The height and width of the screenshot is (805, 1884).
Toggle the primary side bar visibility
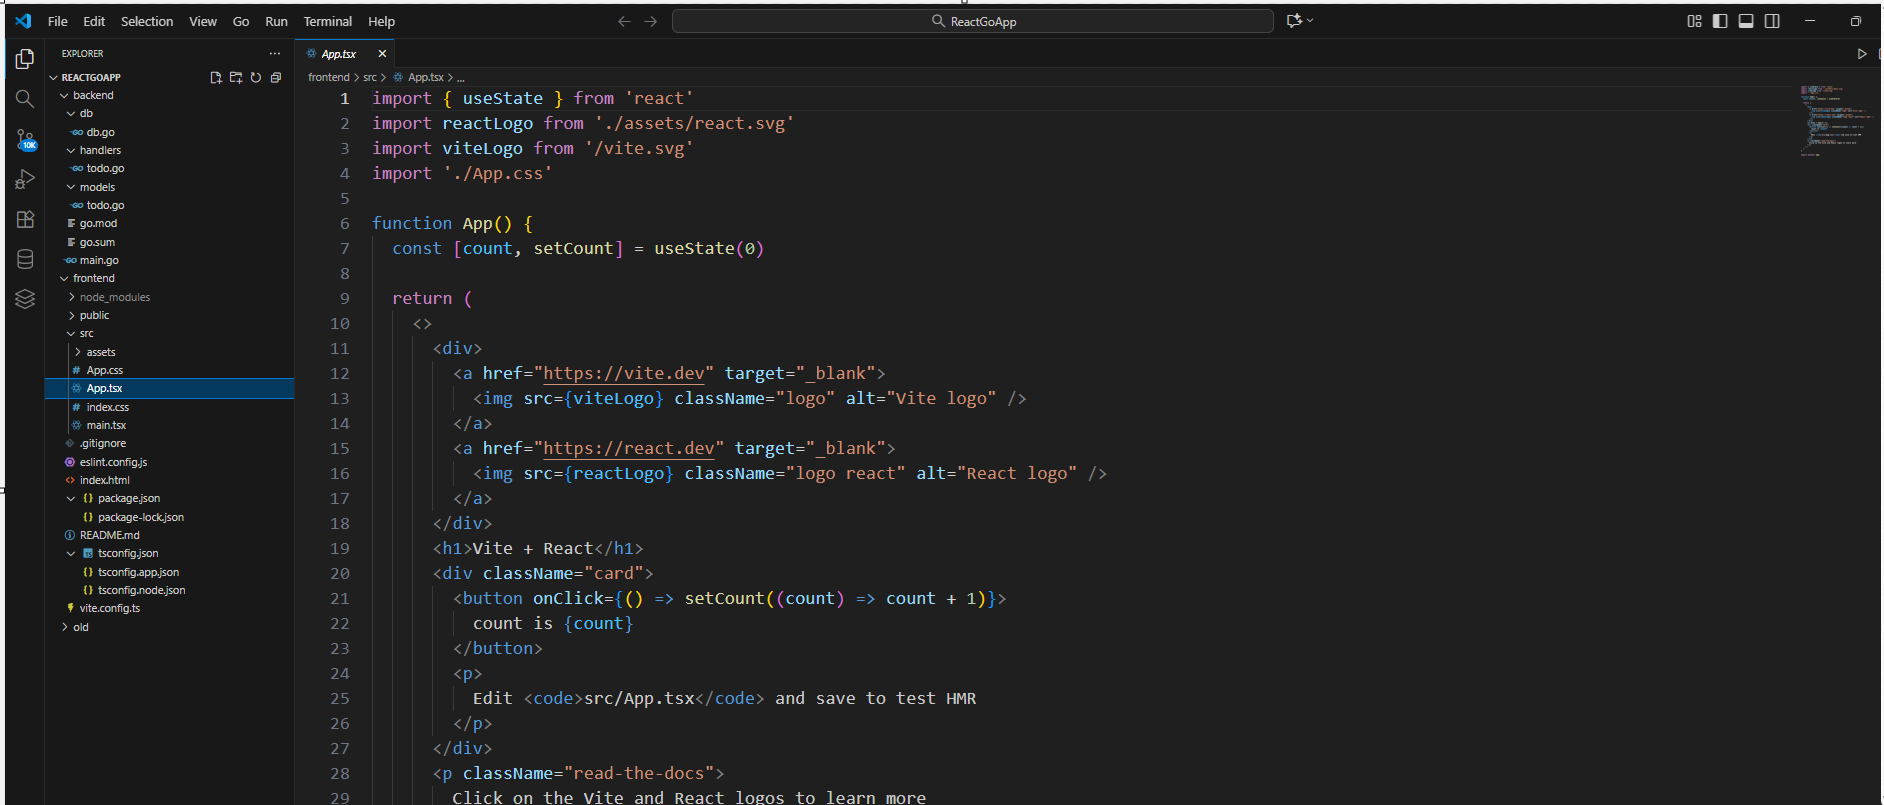click(x=1720, y=21)
